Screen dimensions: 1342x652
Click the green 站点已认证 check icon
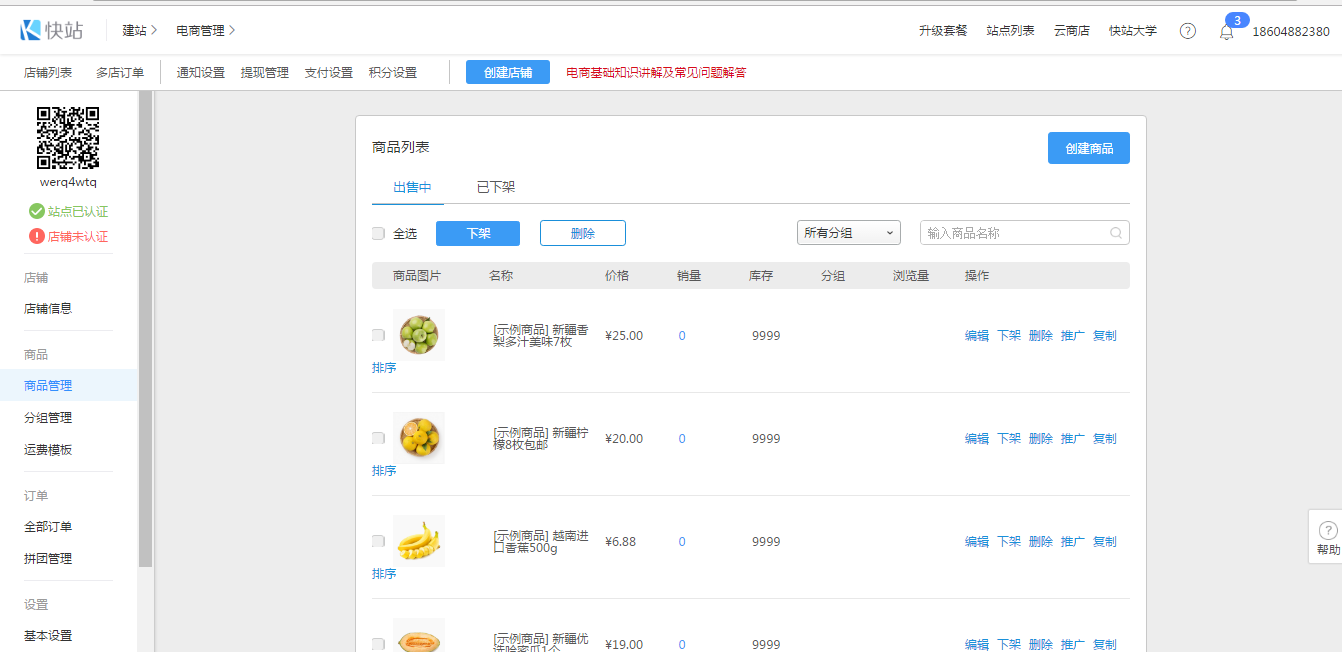37,211
